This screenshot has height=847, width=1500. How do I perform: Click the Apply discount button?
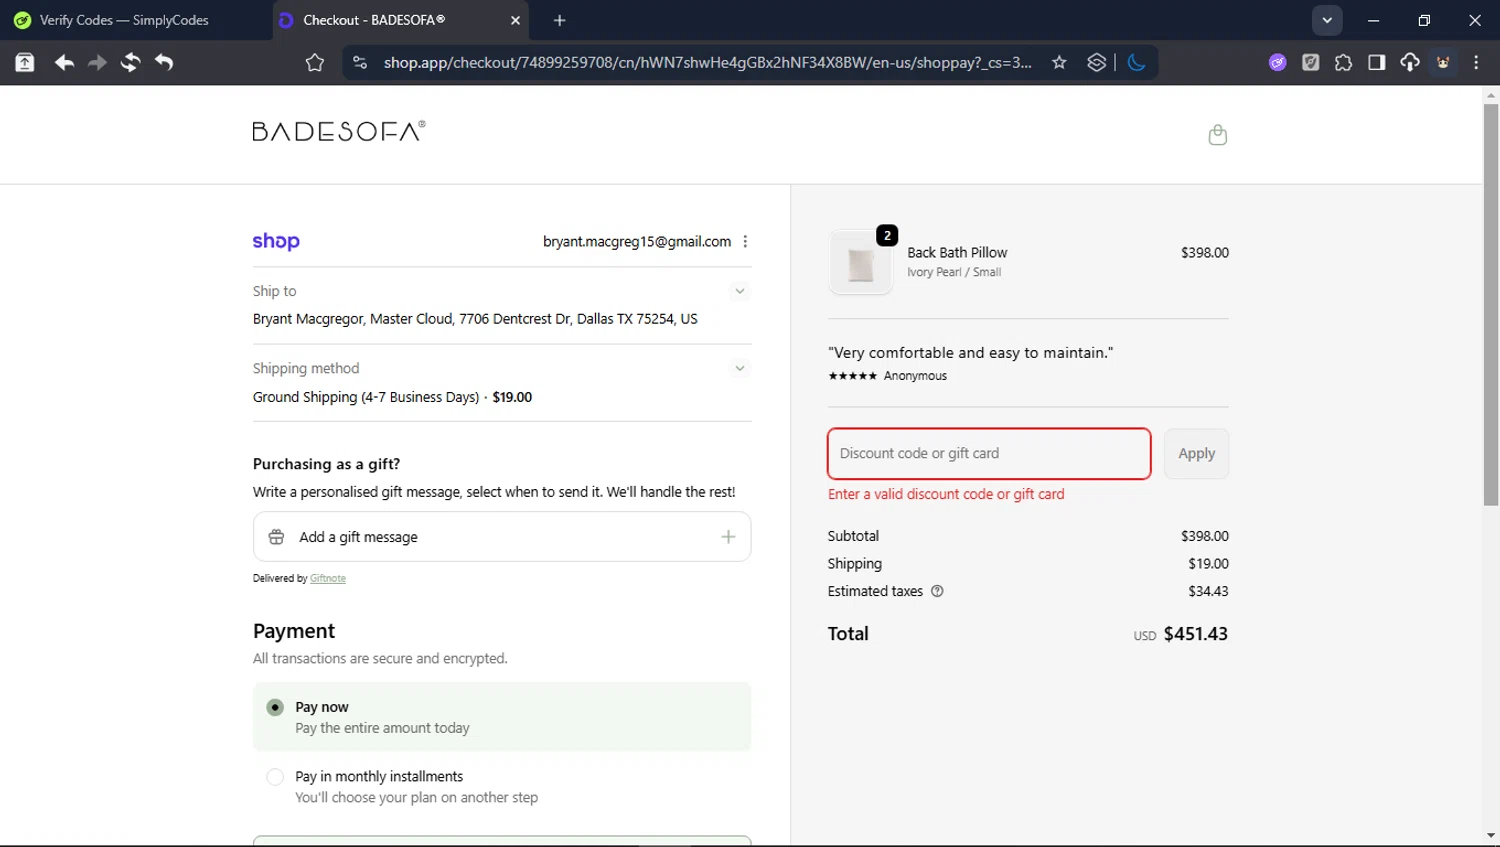click(x=1196, y=454)
